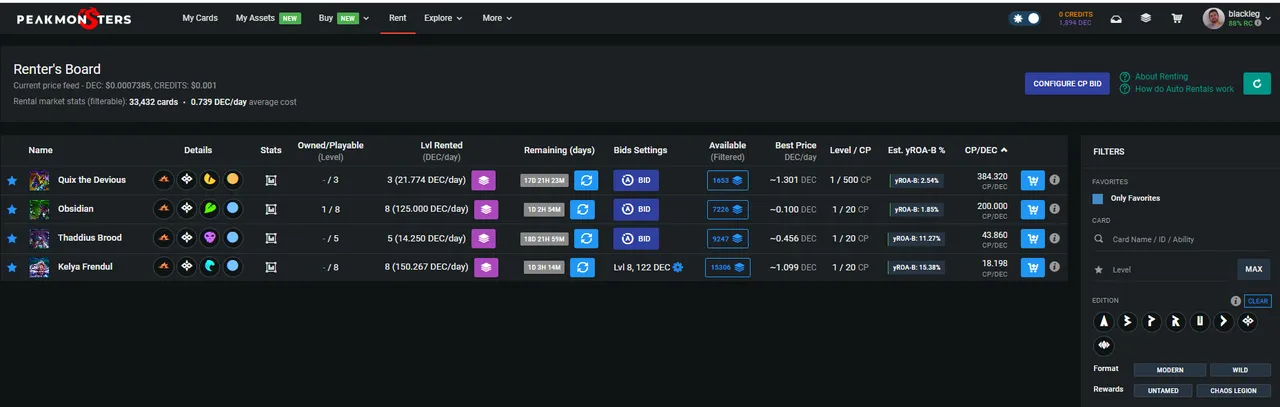Click the add-to-cart button for Obsidian
The height and width of the screenshot is (407, 1280).
1032,209
